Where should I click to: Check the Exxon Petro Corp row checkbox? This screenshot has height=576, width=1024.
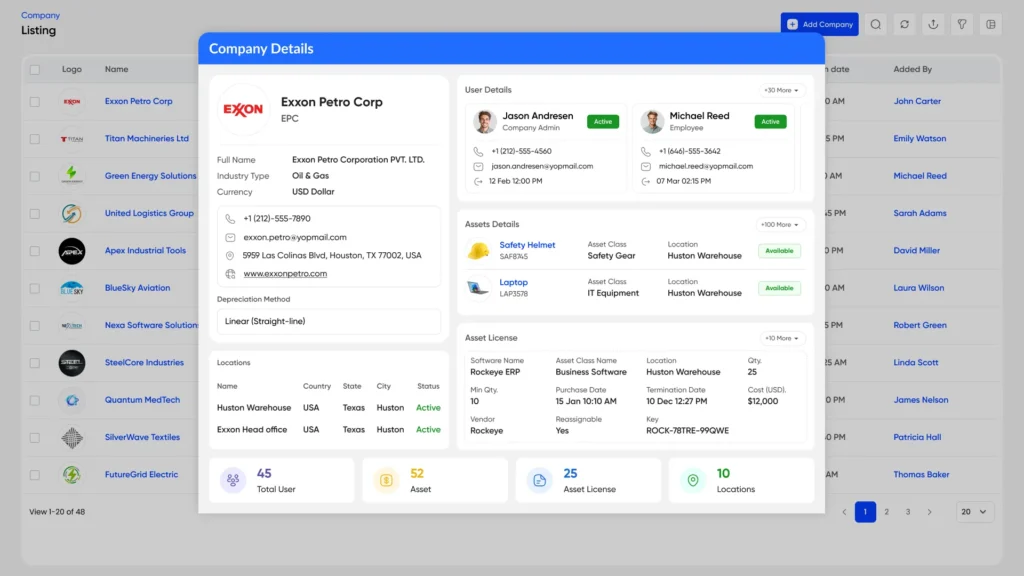[x=35, y=101]
